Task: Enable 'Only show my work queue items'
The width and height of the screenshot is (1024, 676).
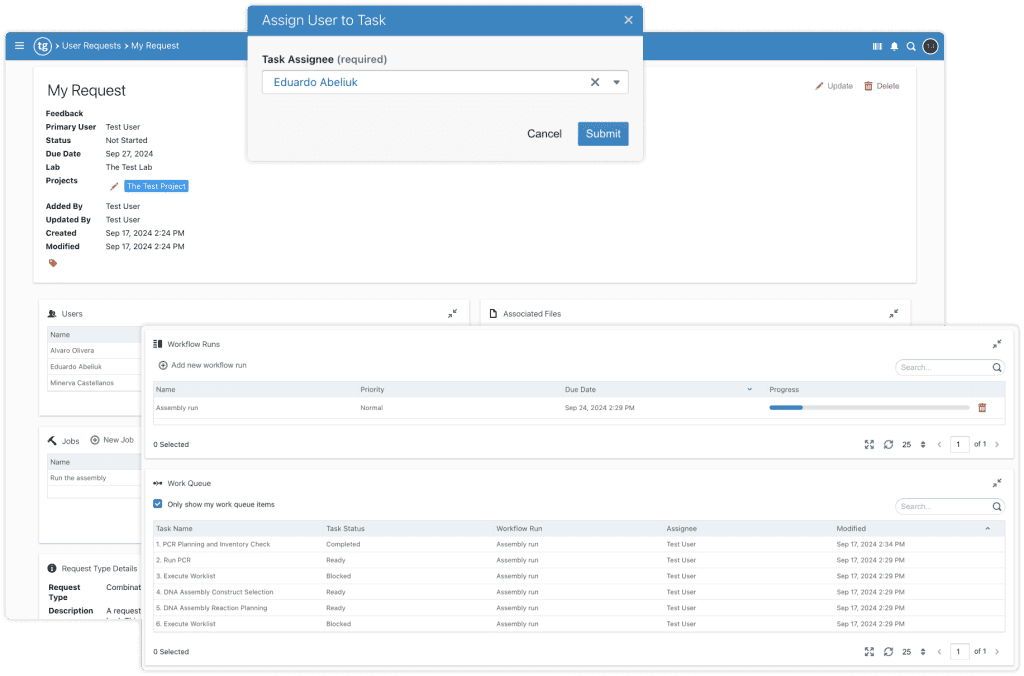Action: 157,505
